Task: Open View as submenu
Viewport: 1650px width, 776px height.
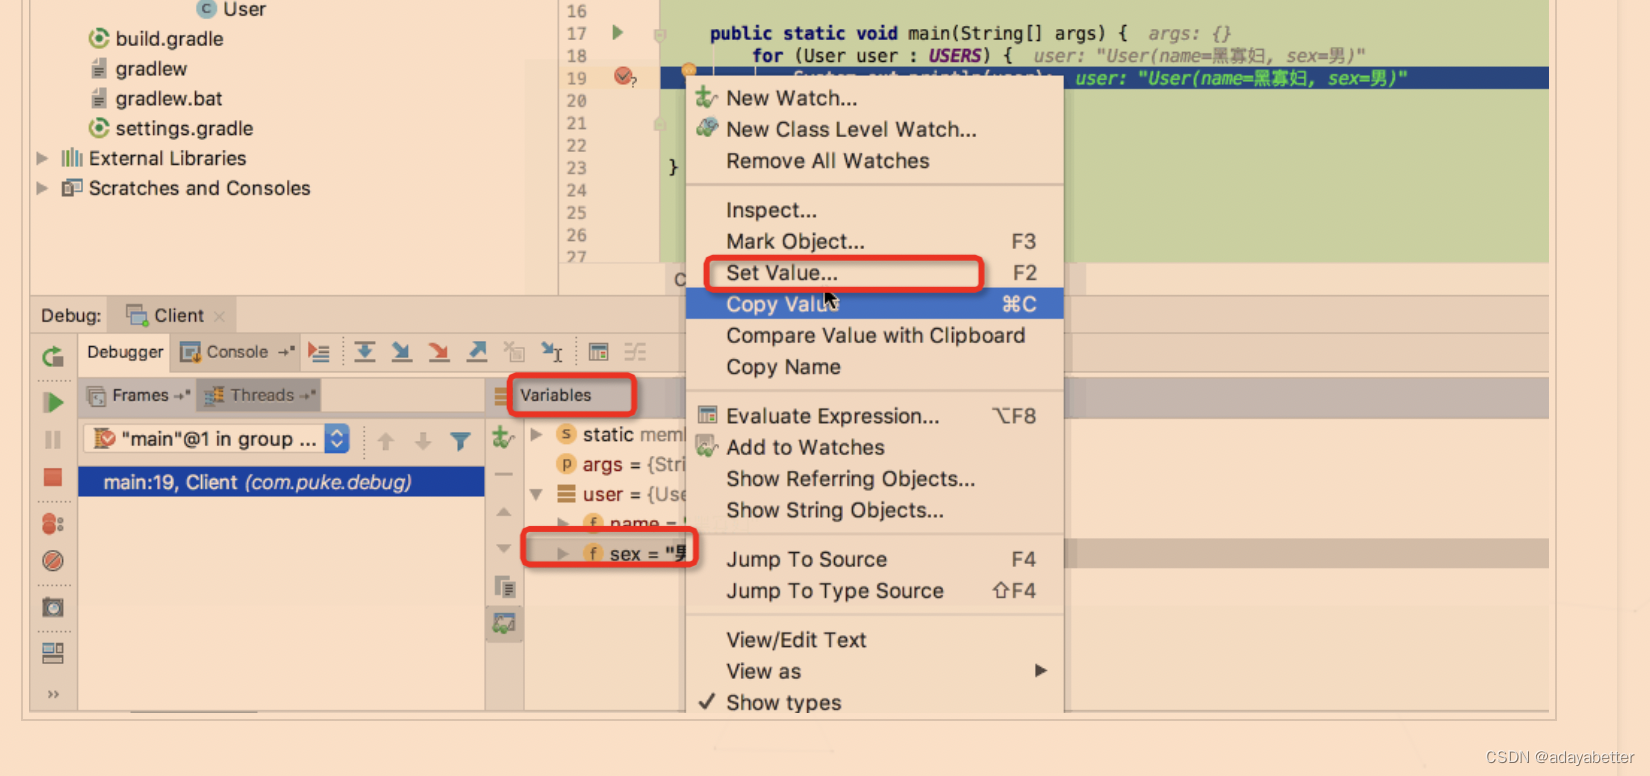Action: [x=874, y=671]
